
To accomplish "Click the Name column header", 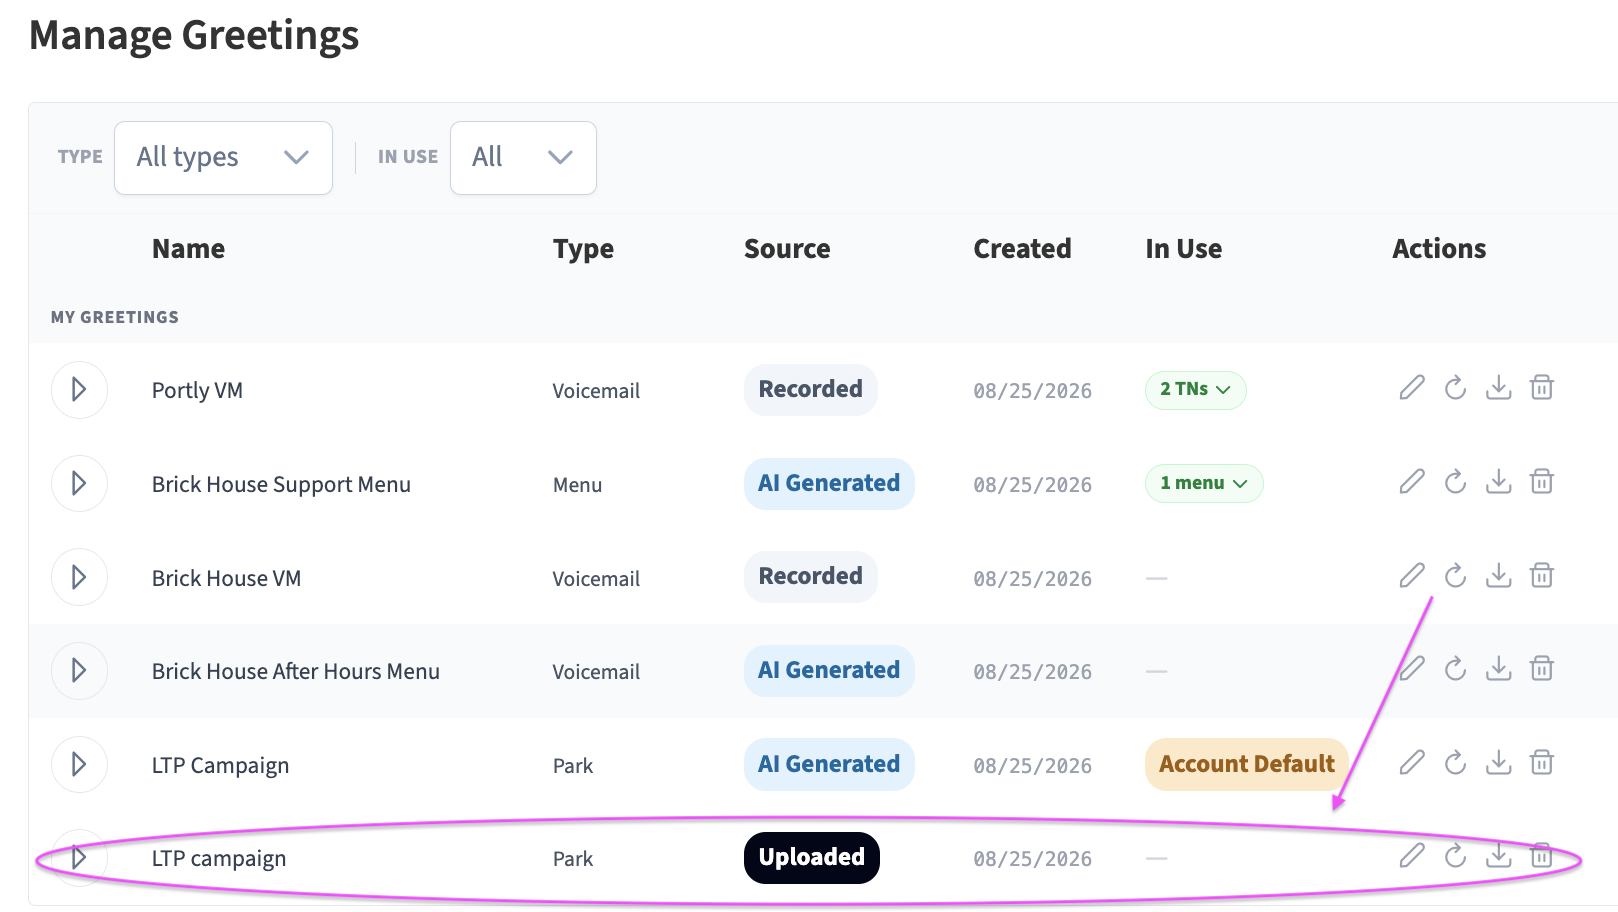I will point(188,249).
